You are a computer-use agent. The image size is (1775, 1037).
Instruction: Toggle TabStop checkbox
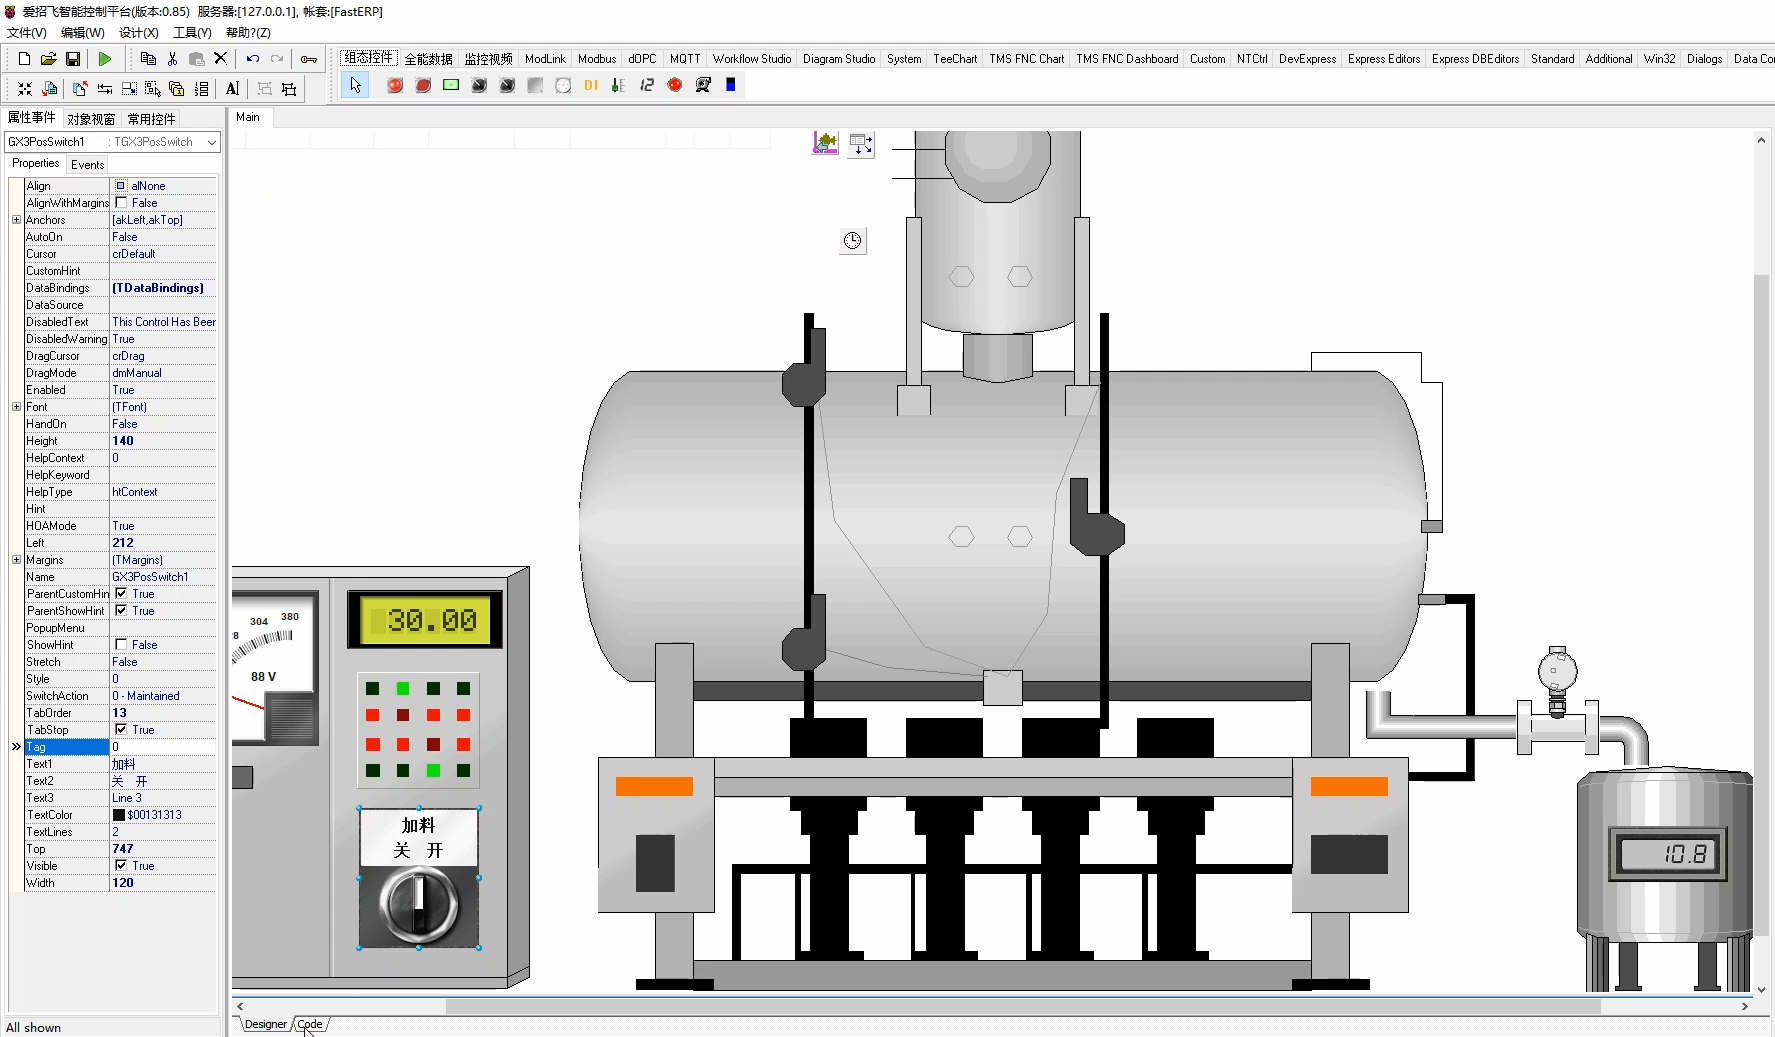click(121, 729)
